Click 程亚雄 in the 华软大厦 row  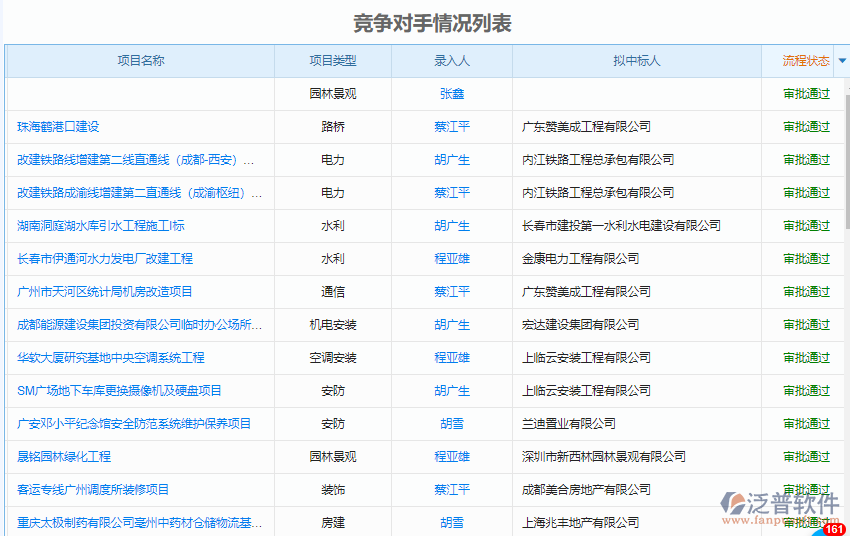coord(452,358)
